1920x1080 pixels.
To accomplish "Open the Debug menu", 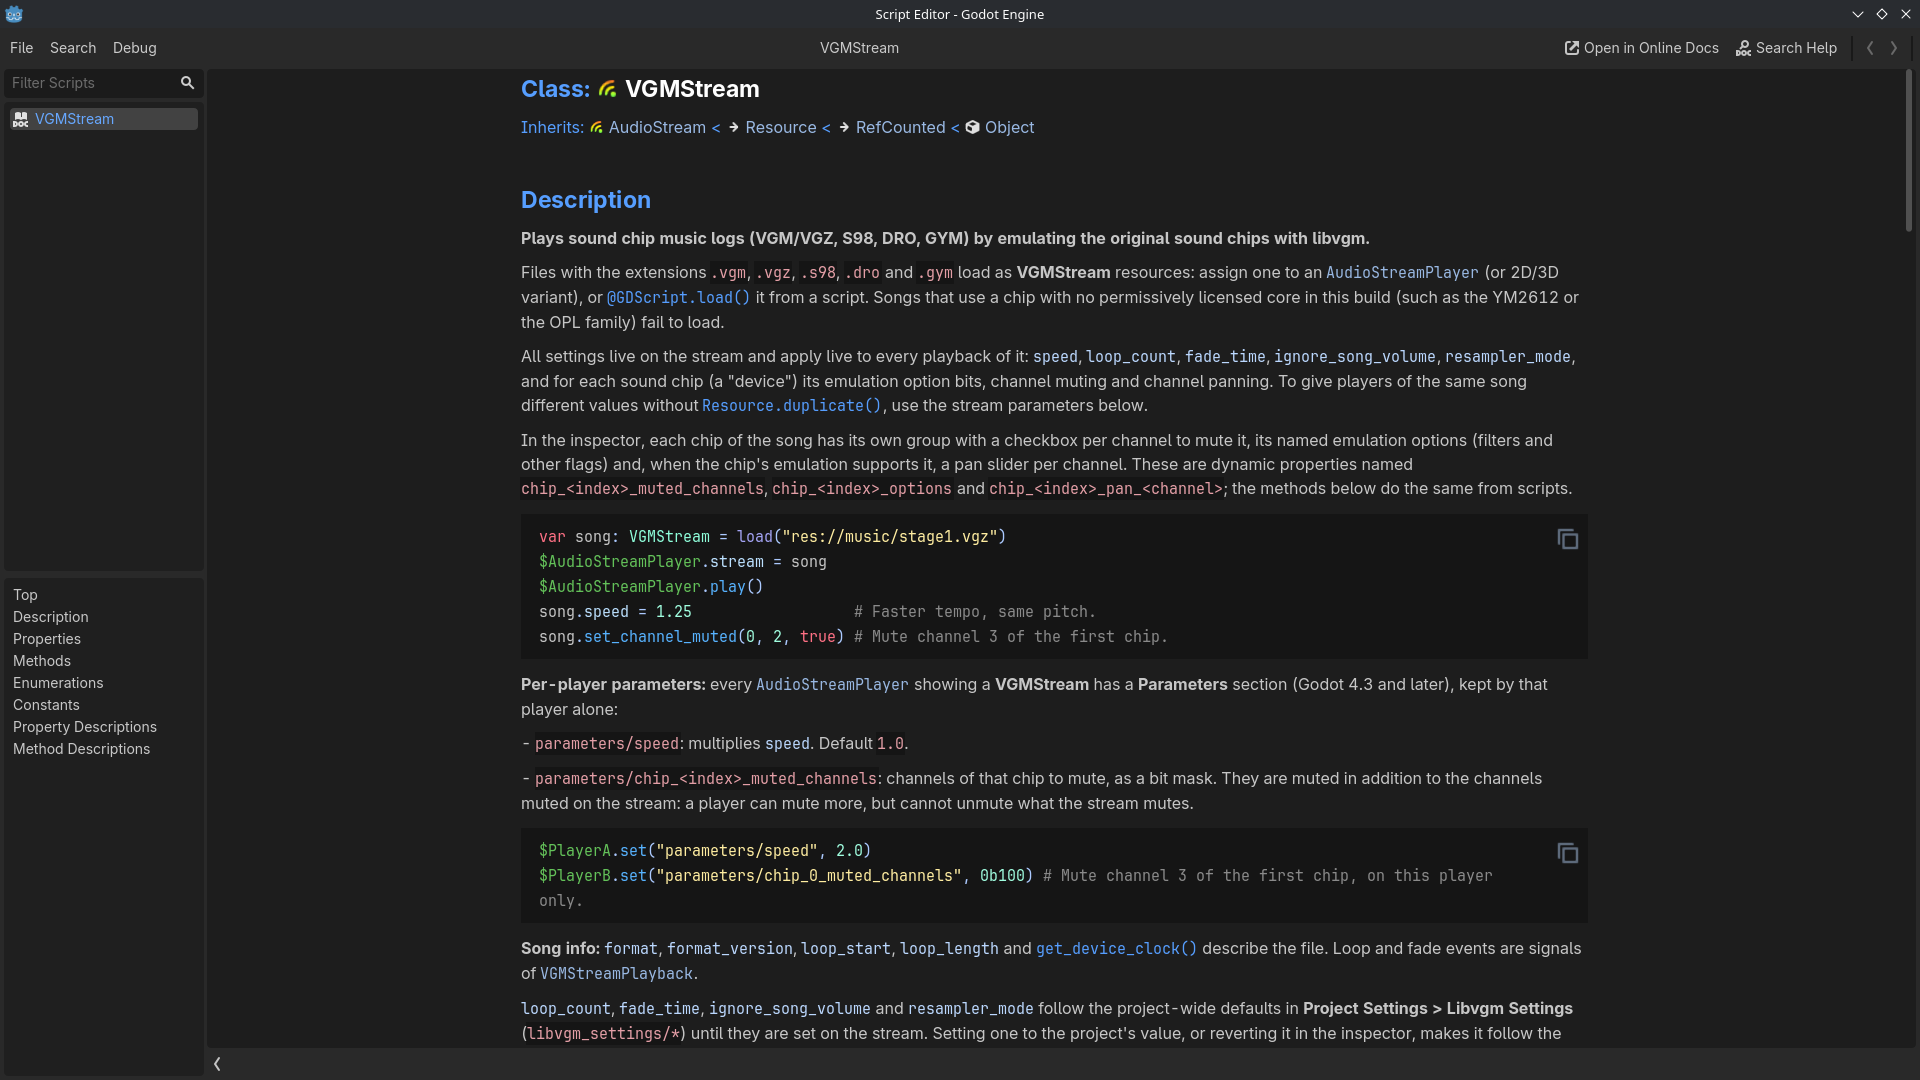I will click(x=135, y=48).
